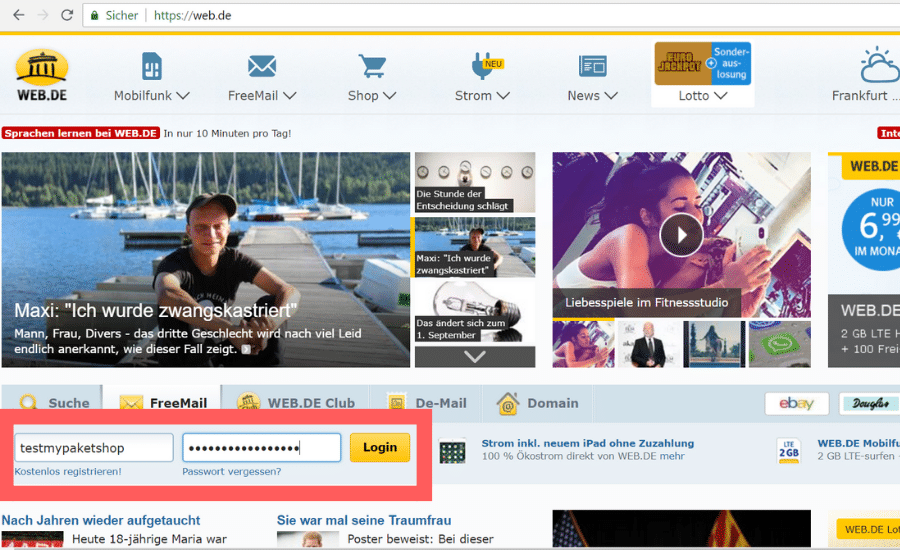Click the WEB.DE logo icon
Image resolution: width=900 pixels, height=550 pixels.
pyautogui.click(x=41, y=66)
